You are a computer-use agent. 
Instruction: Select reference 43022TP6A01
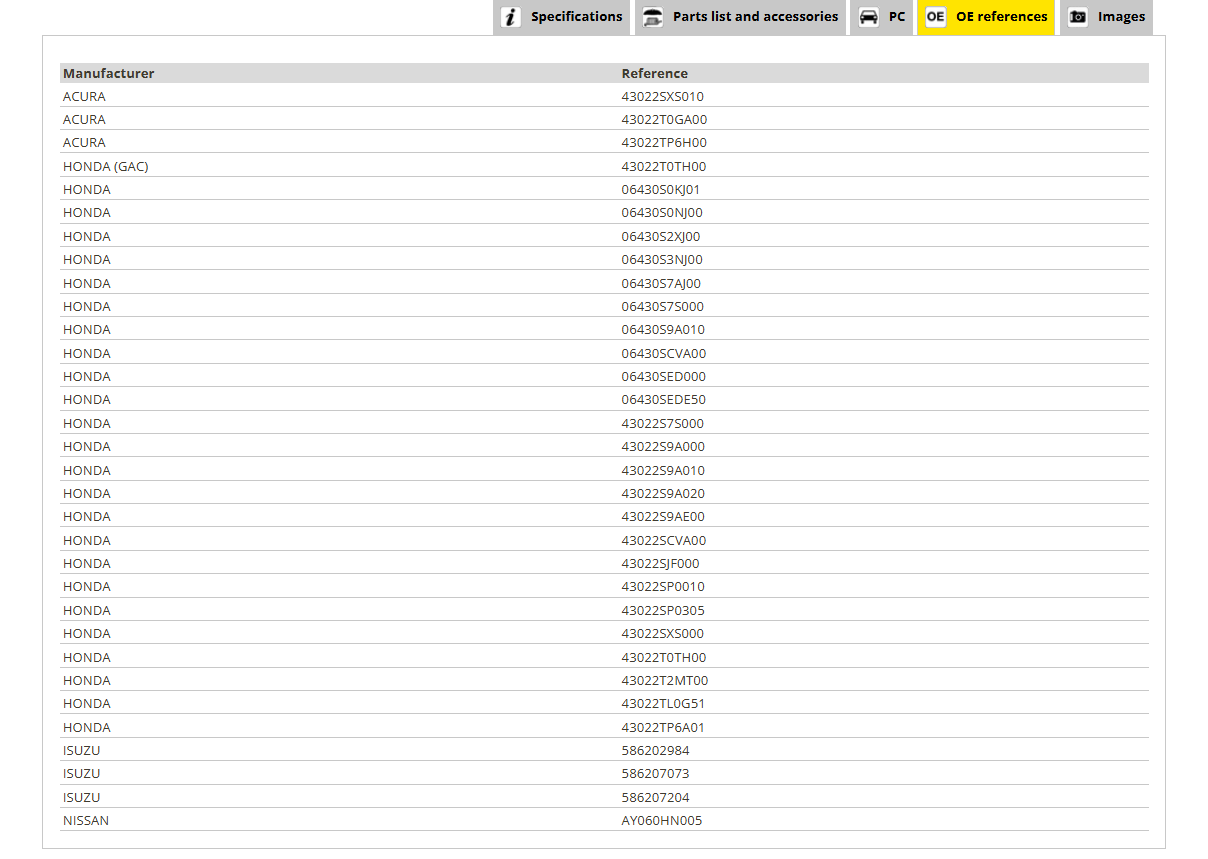[663, 727]
